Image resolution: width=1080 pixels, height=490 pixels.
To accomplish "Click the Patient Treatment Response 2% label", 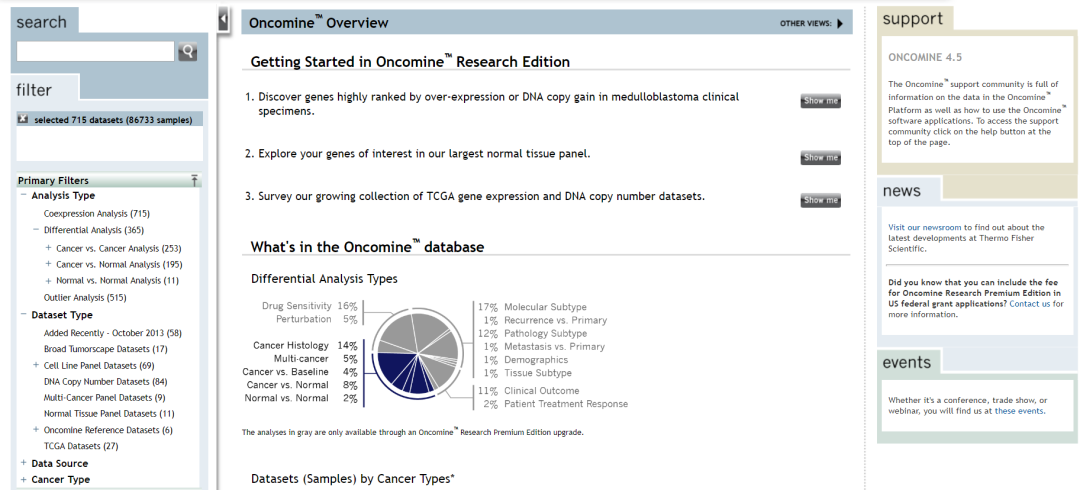I will 555,404.
